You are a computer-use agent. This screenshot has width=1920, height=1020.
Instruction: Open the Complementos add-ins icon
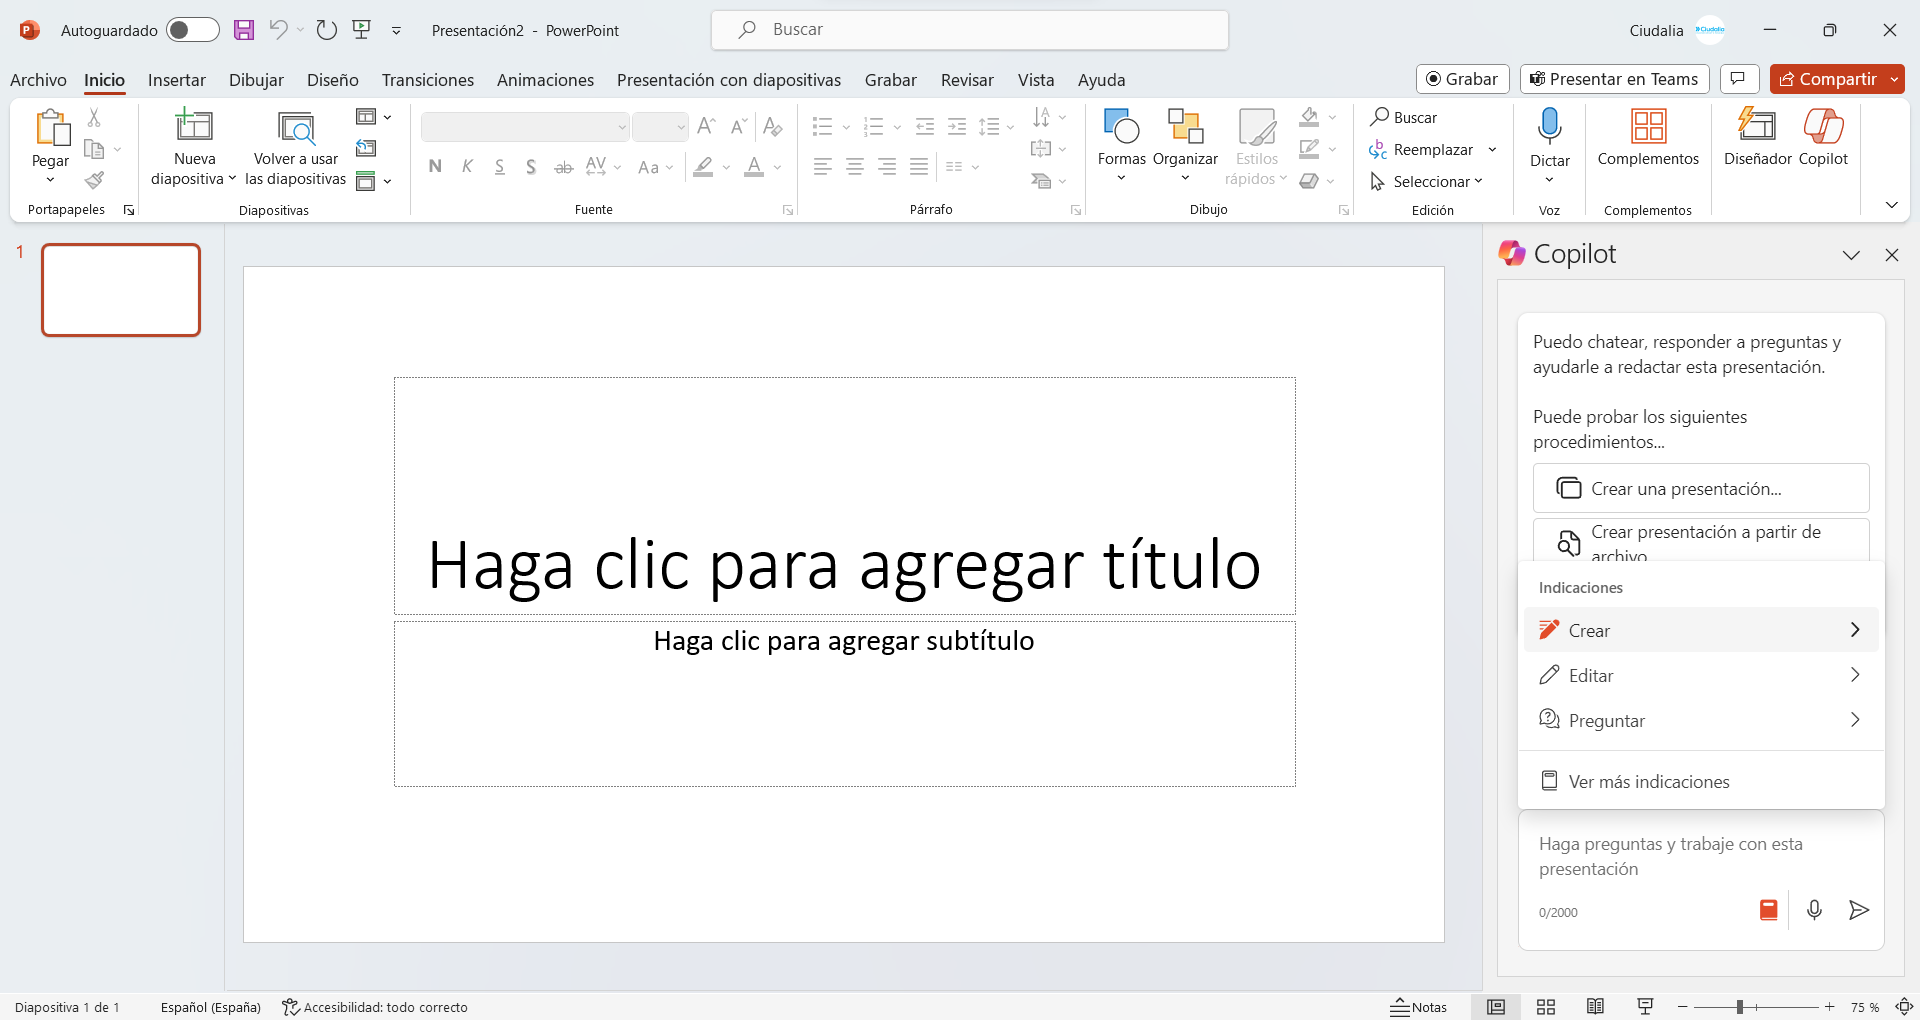click(1647, 135)
